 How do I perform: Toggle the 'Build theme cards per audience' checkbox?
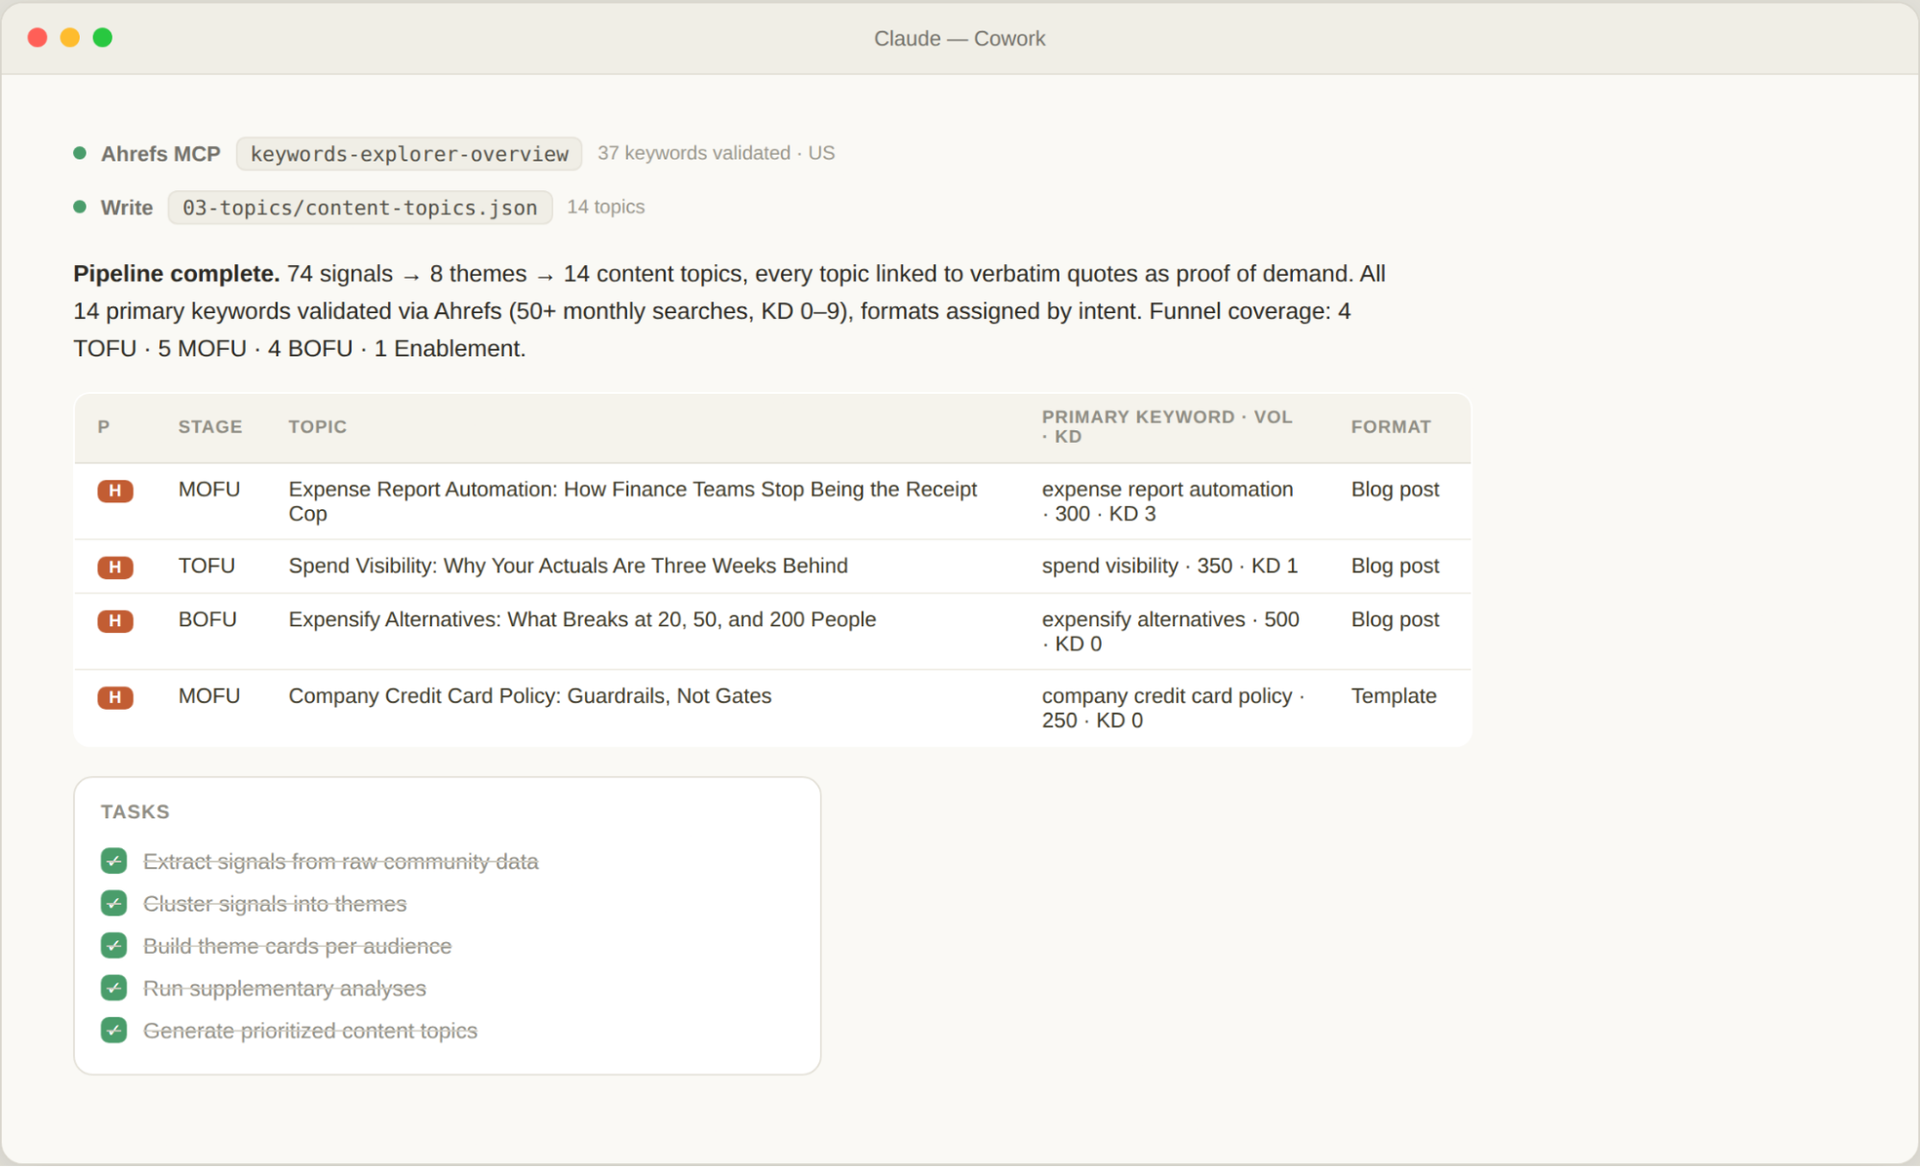pyautogui.click(x=114, y=946)
